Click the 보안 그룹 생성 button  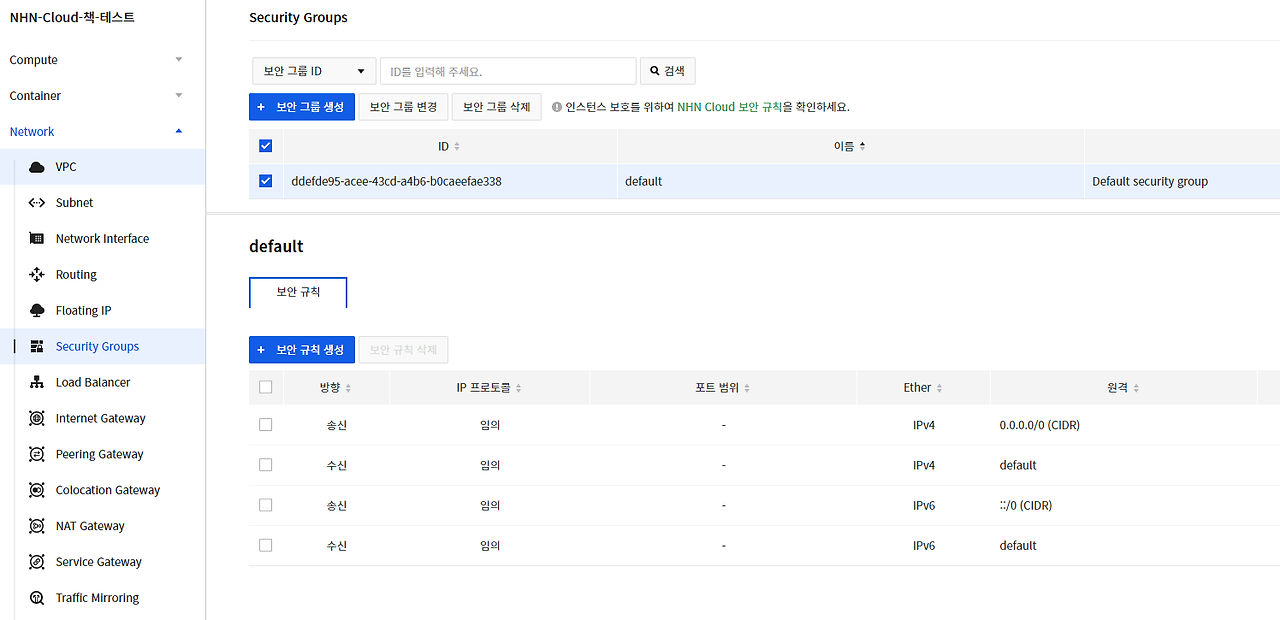point(302,106)
